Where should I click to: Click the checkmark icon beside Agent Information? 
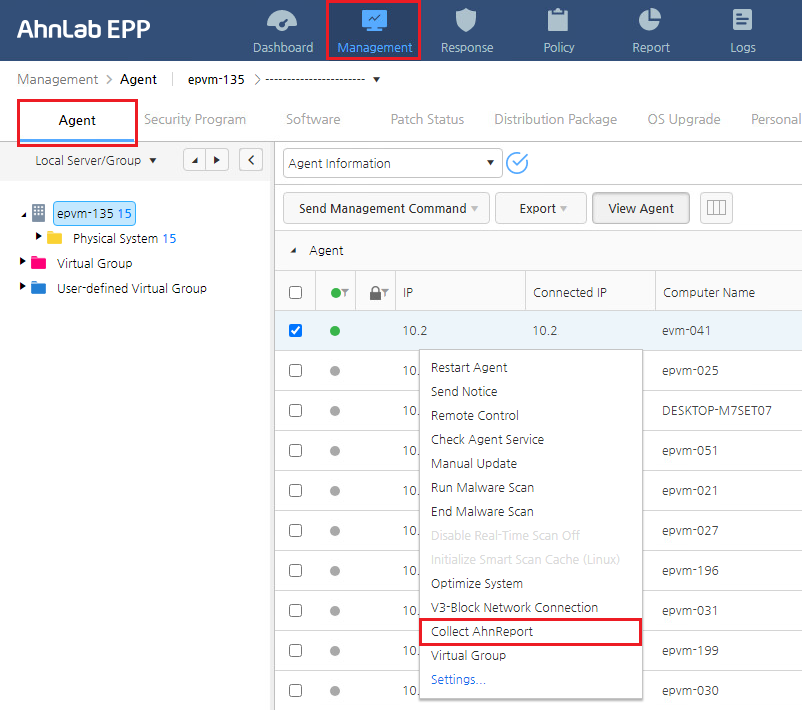(x=517, y=162)
